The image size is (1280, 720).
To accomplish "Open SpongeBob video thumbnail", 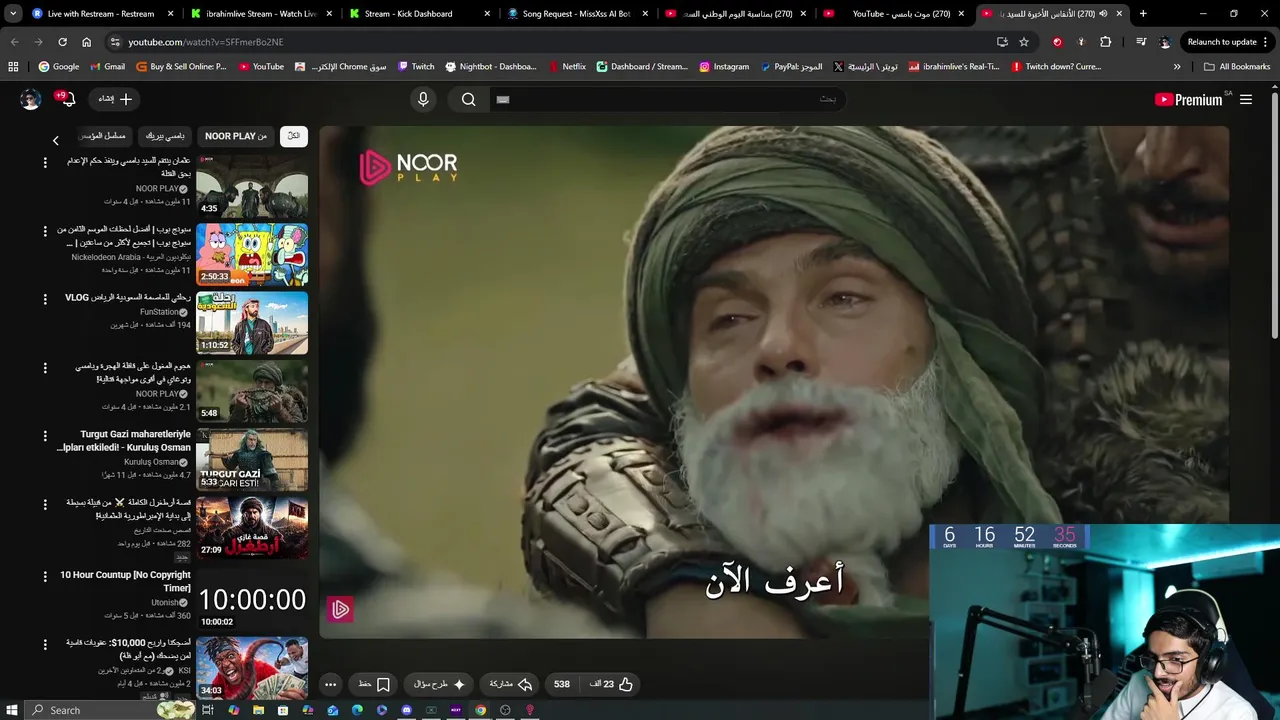I will (x=252, y=255).
